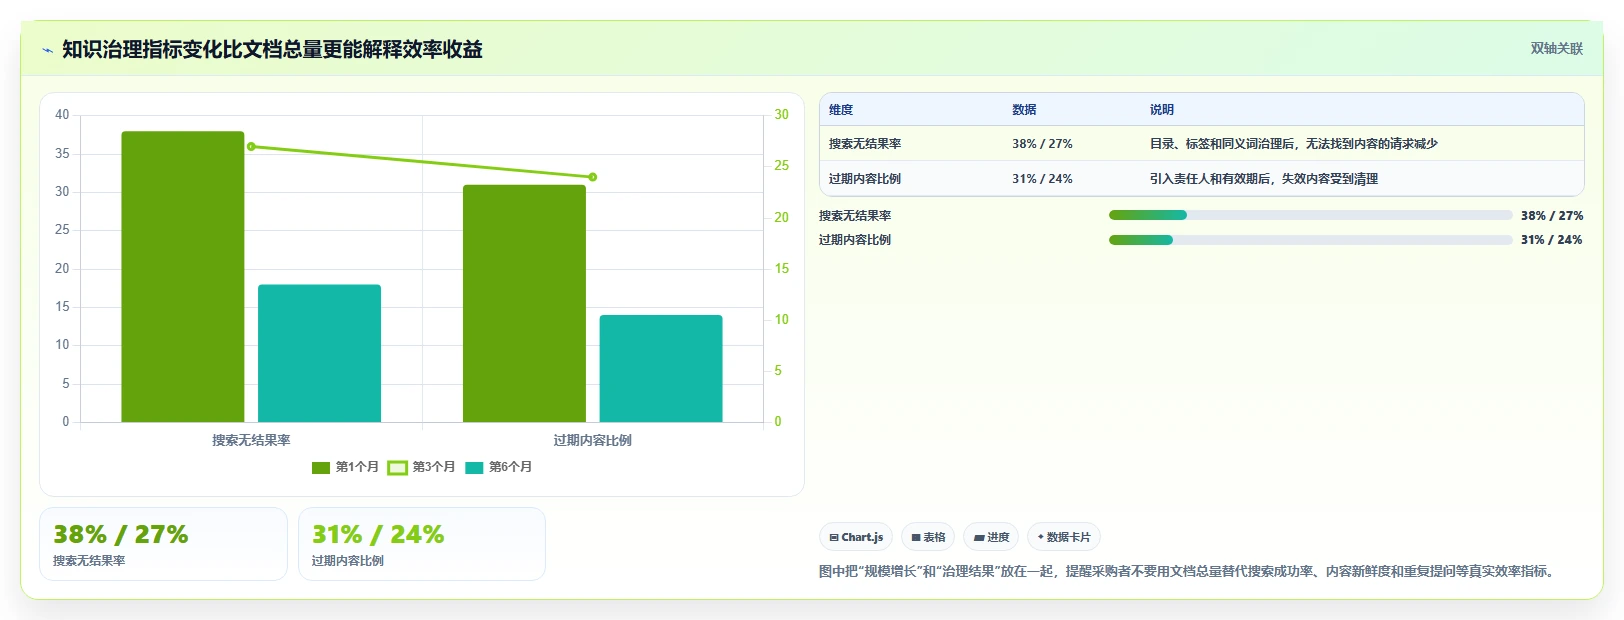Click the 31% / 24% progress value

(1552, 240)
